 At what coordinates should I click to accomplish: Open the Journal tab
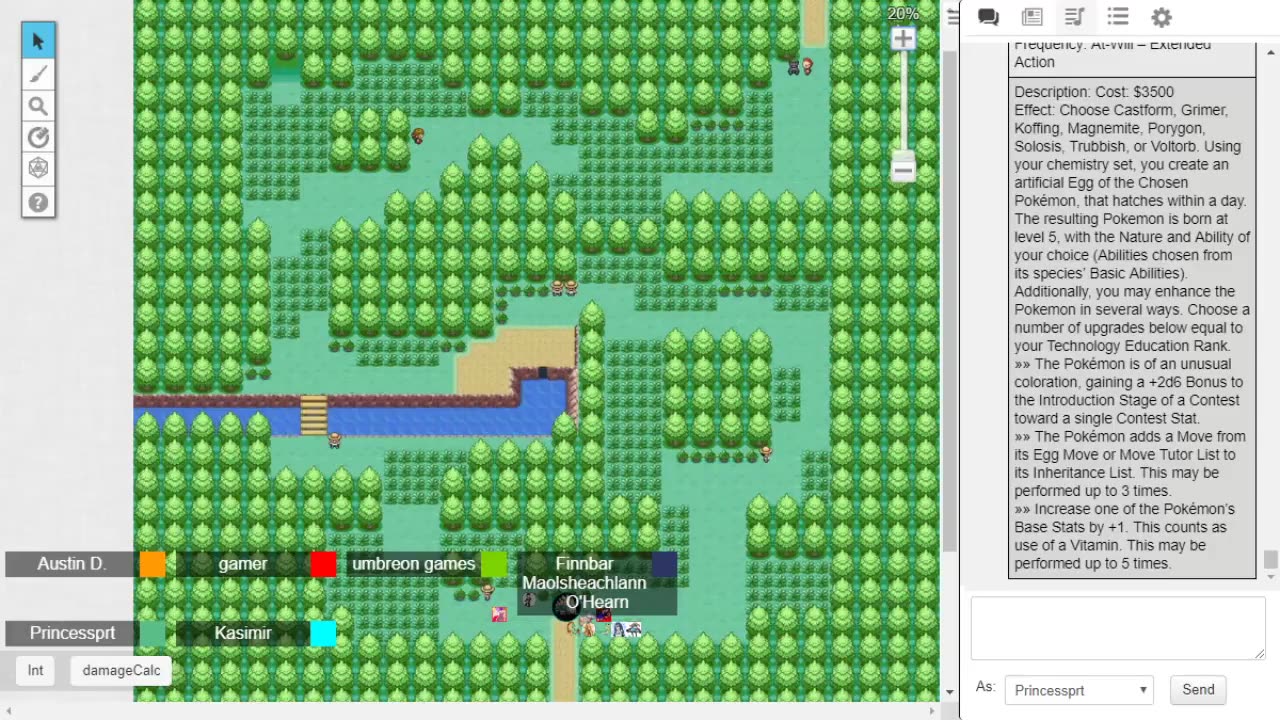tap(1032, 17)
